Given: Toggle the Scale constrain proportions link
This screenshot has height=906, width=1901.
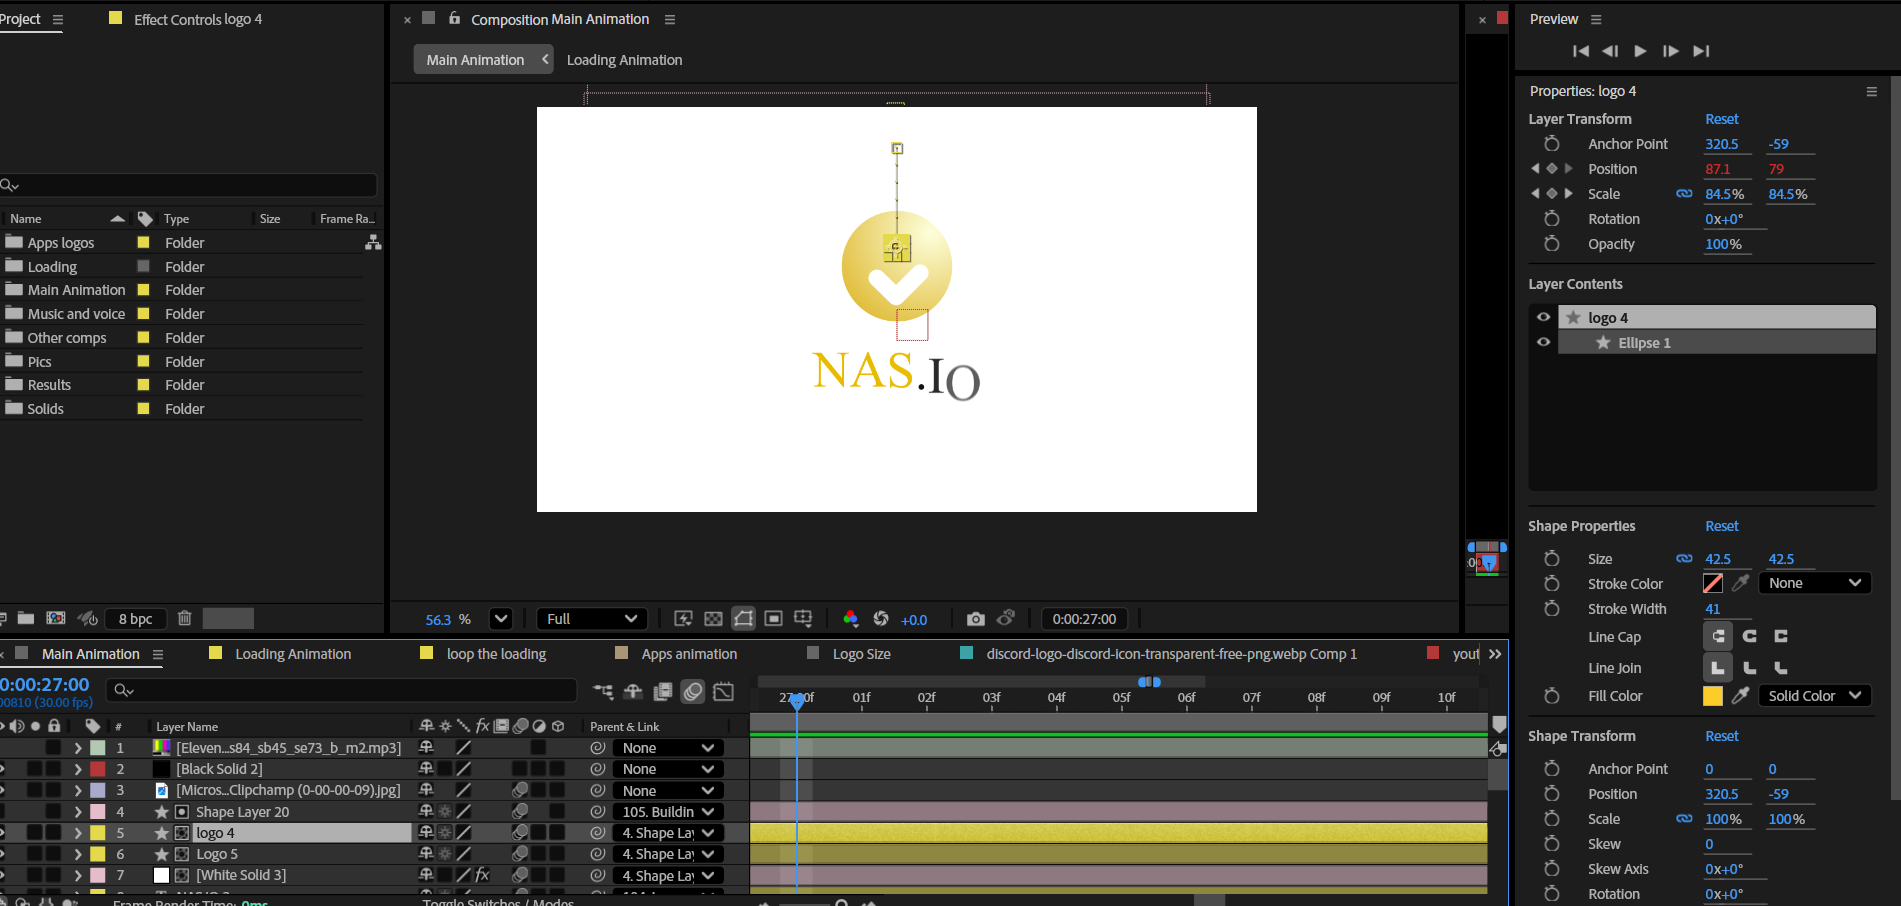Looking at the screenshot, I should (x=1684, y=194).
